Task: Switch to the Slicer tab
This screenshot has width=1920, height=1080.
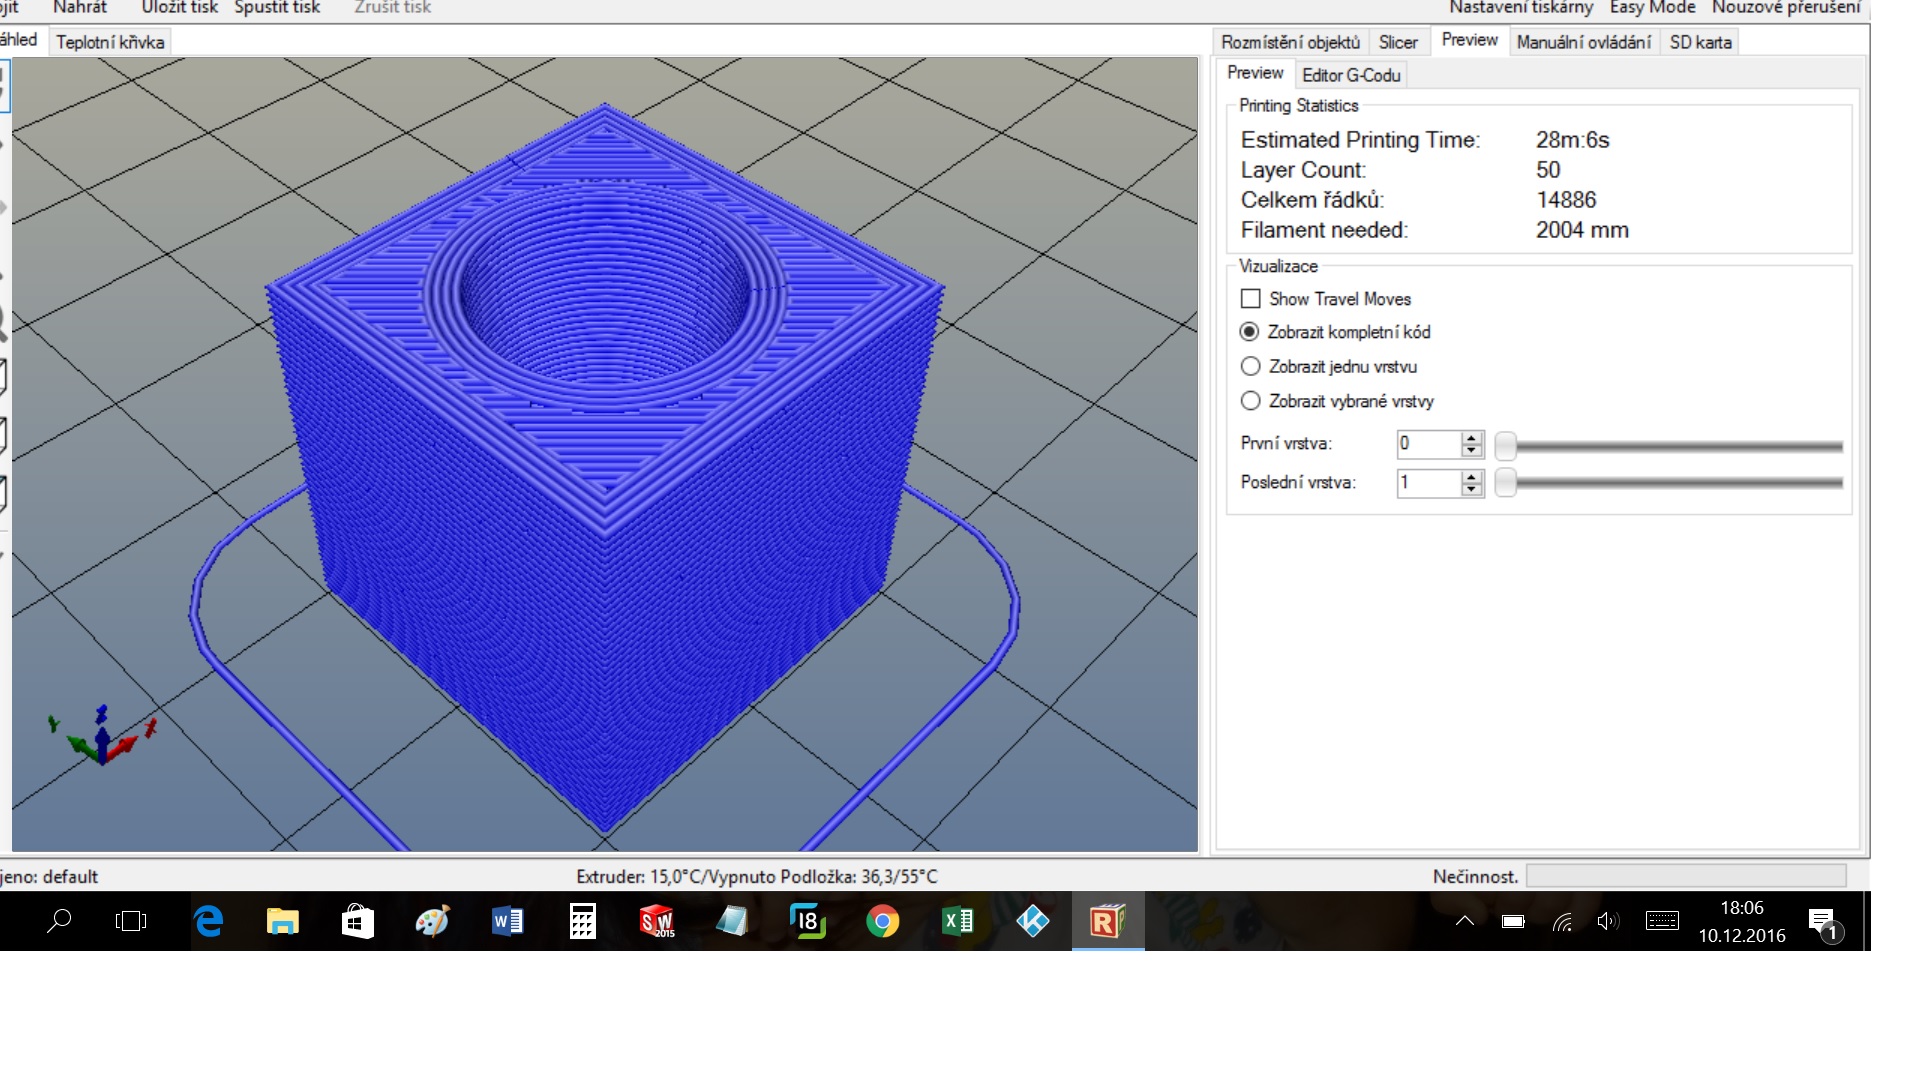Action: click(1397, 42)
